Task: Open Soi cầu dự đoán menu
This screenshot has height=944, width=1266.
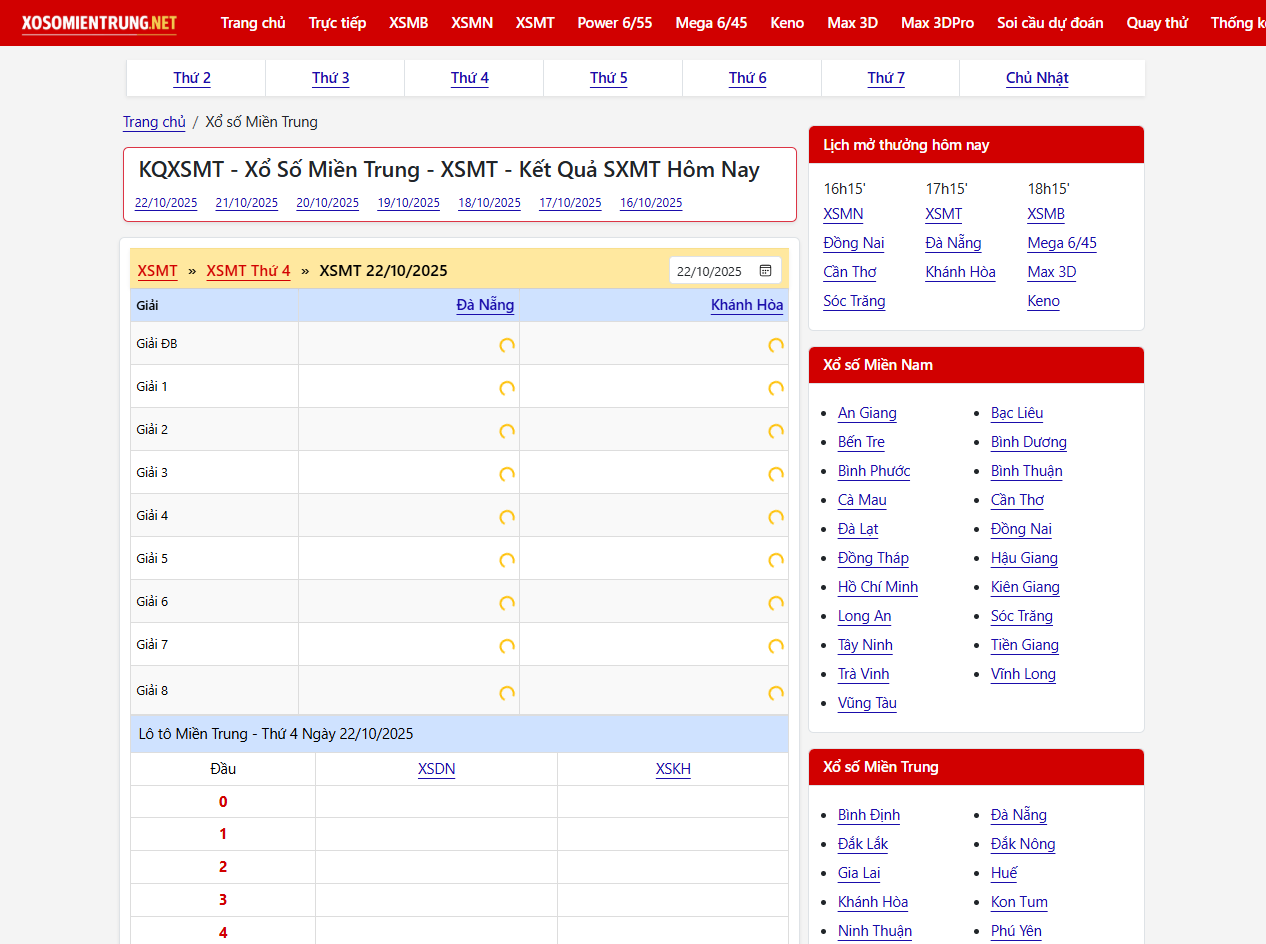Action: point(1050,22)
